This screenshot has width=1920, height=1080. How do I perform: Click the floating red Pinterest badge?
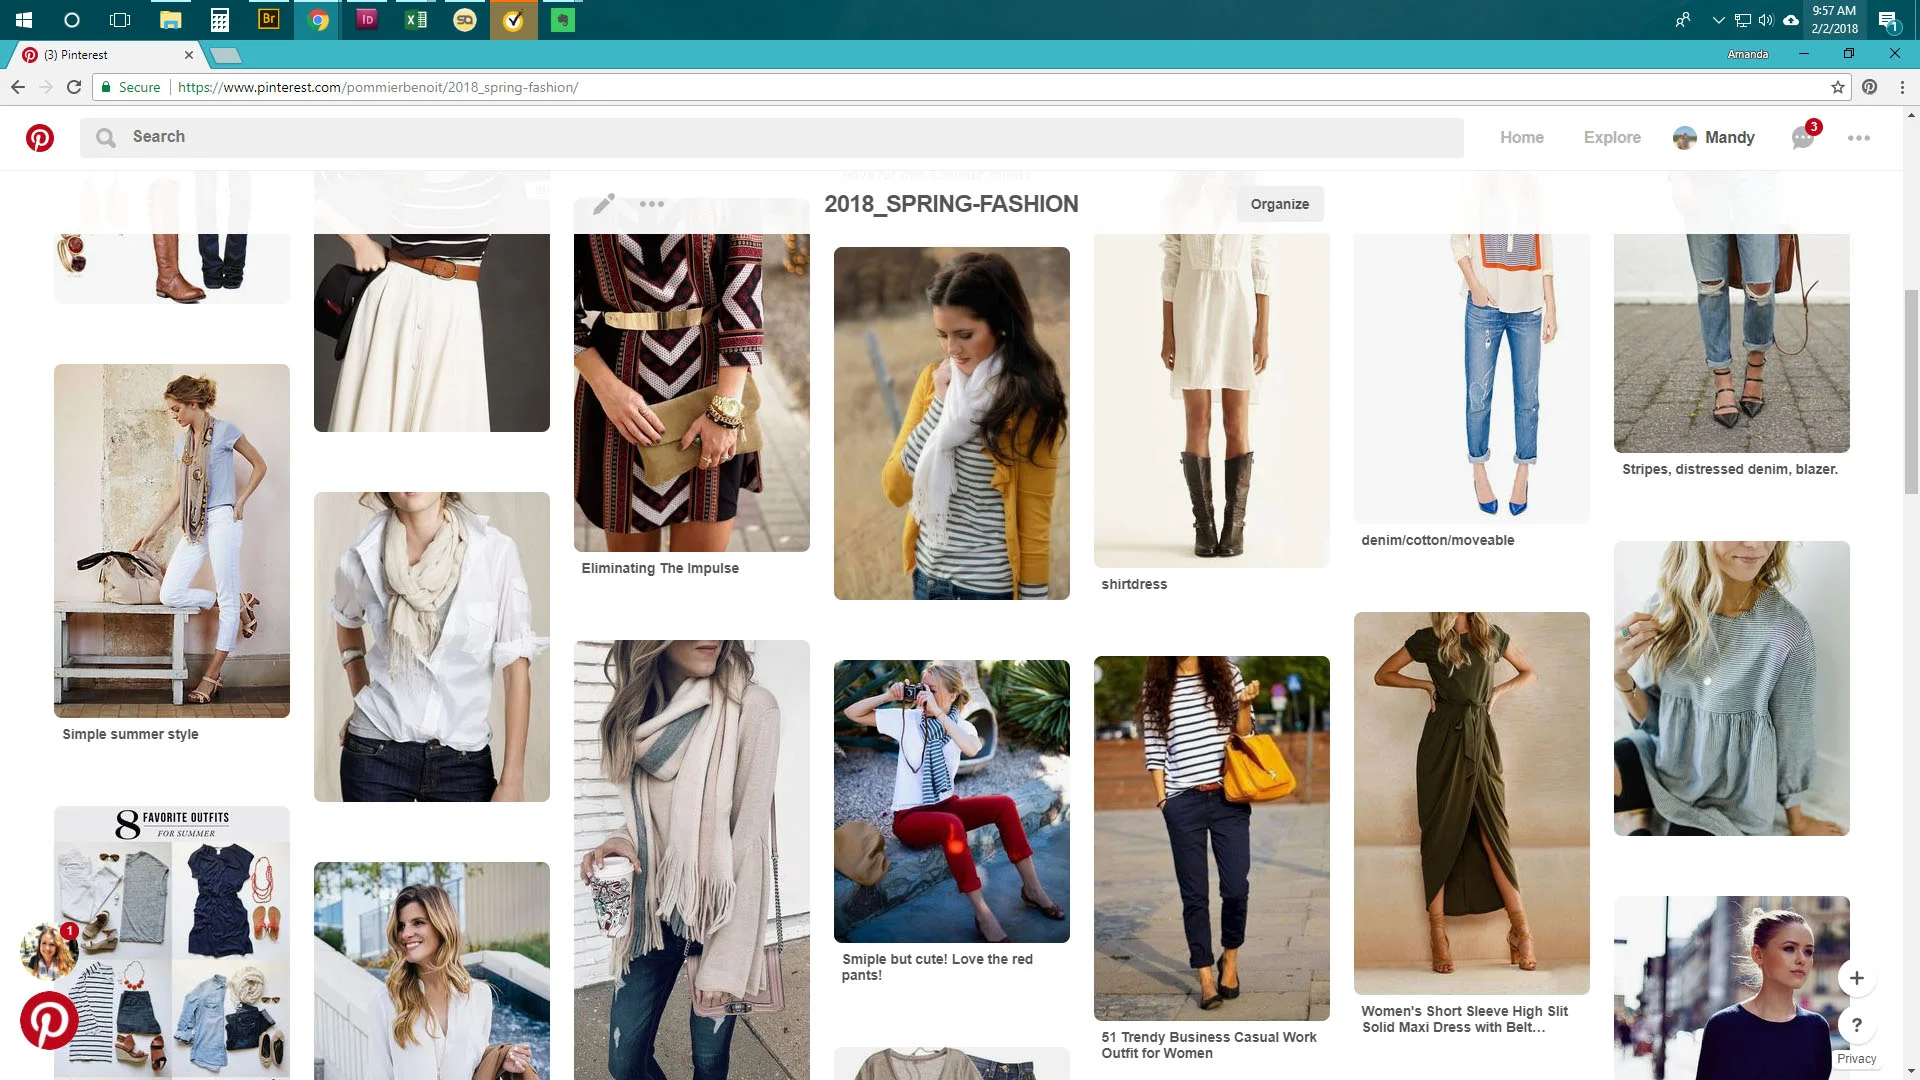[49, 1020]
